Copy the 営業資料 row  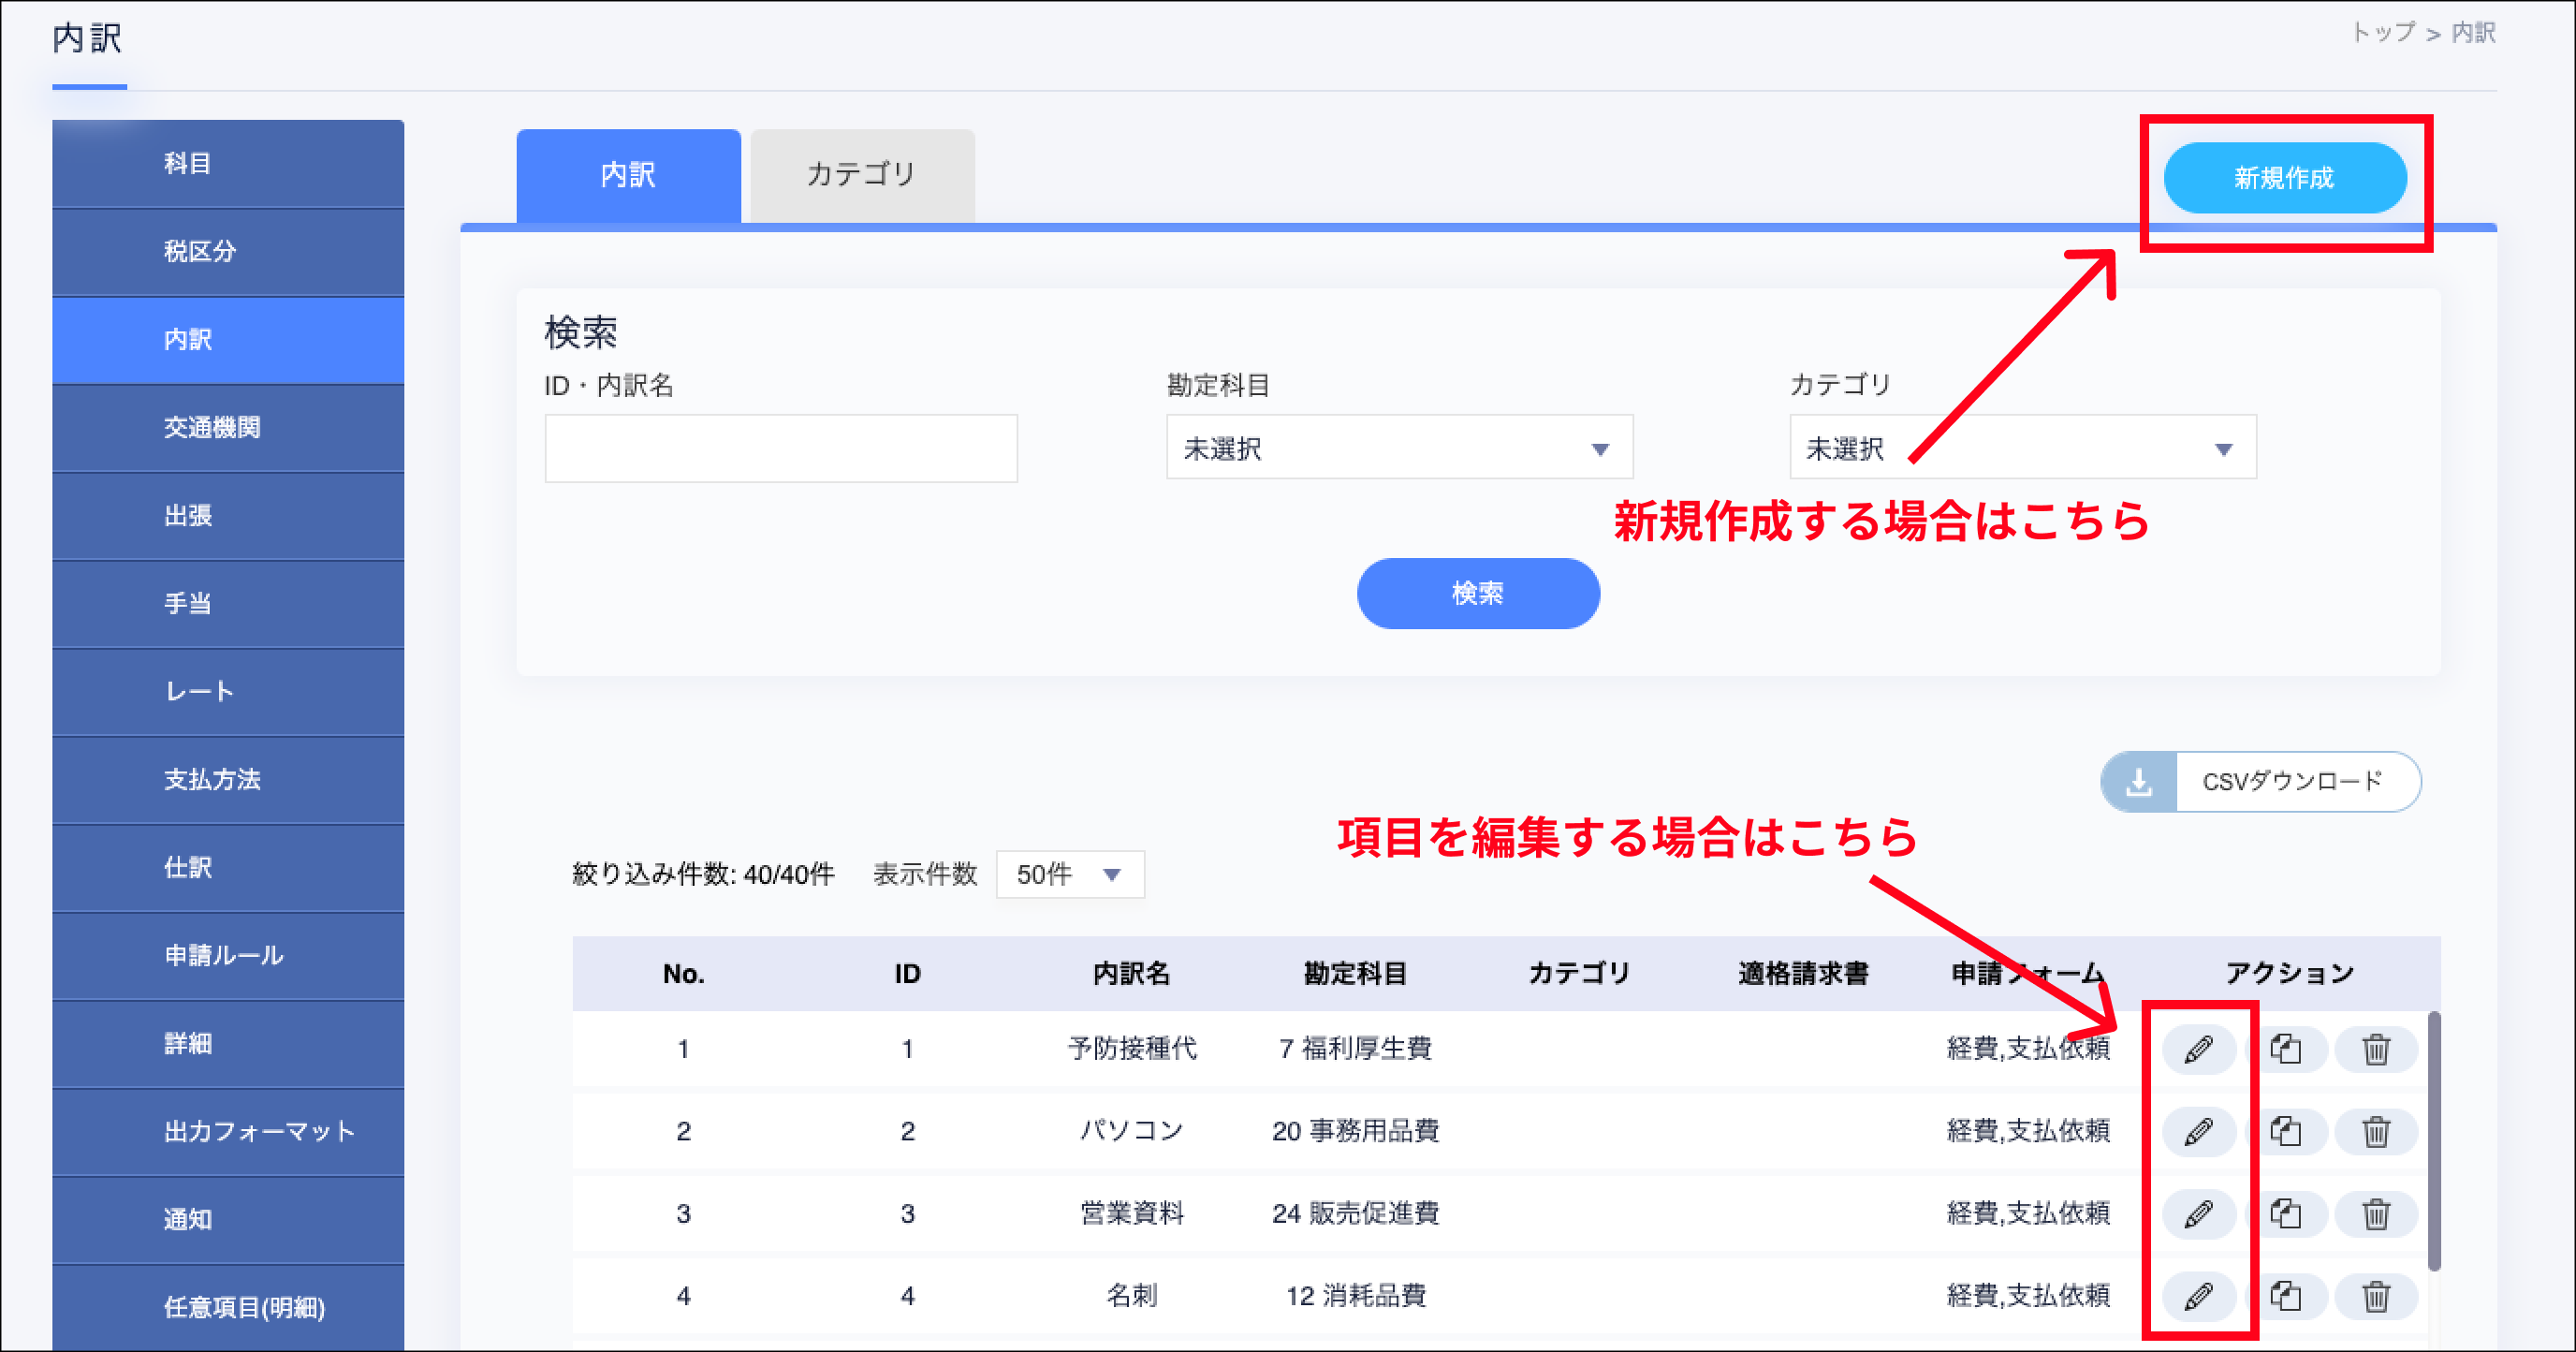[2286, 1214]
